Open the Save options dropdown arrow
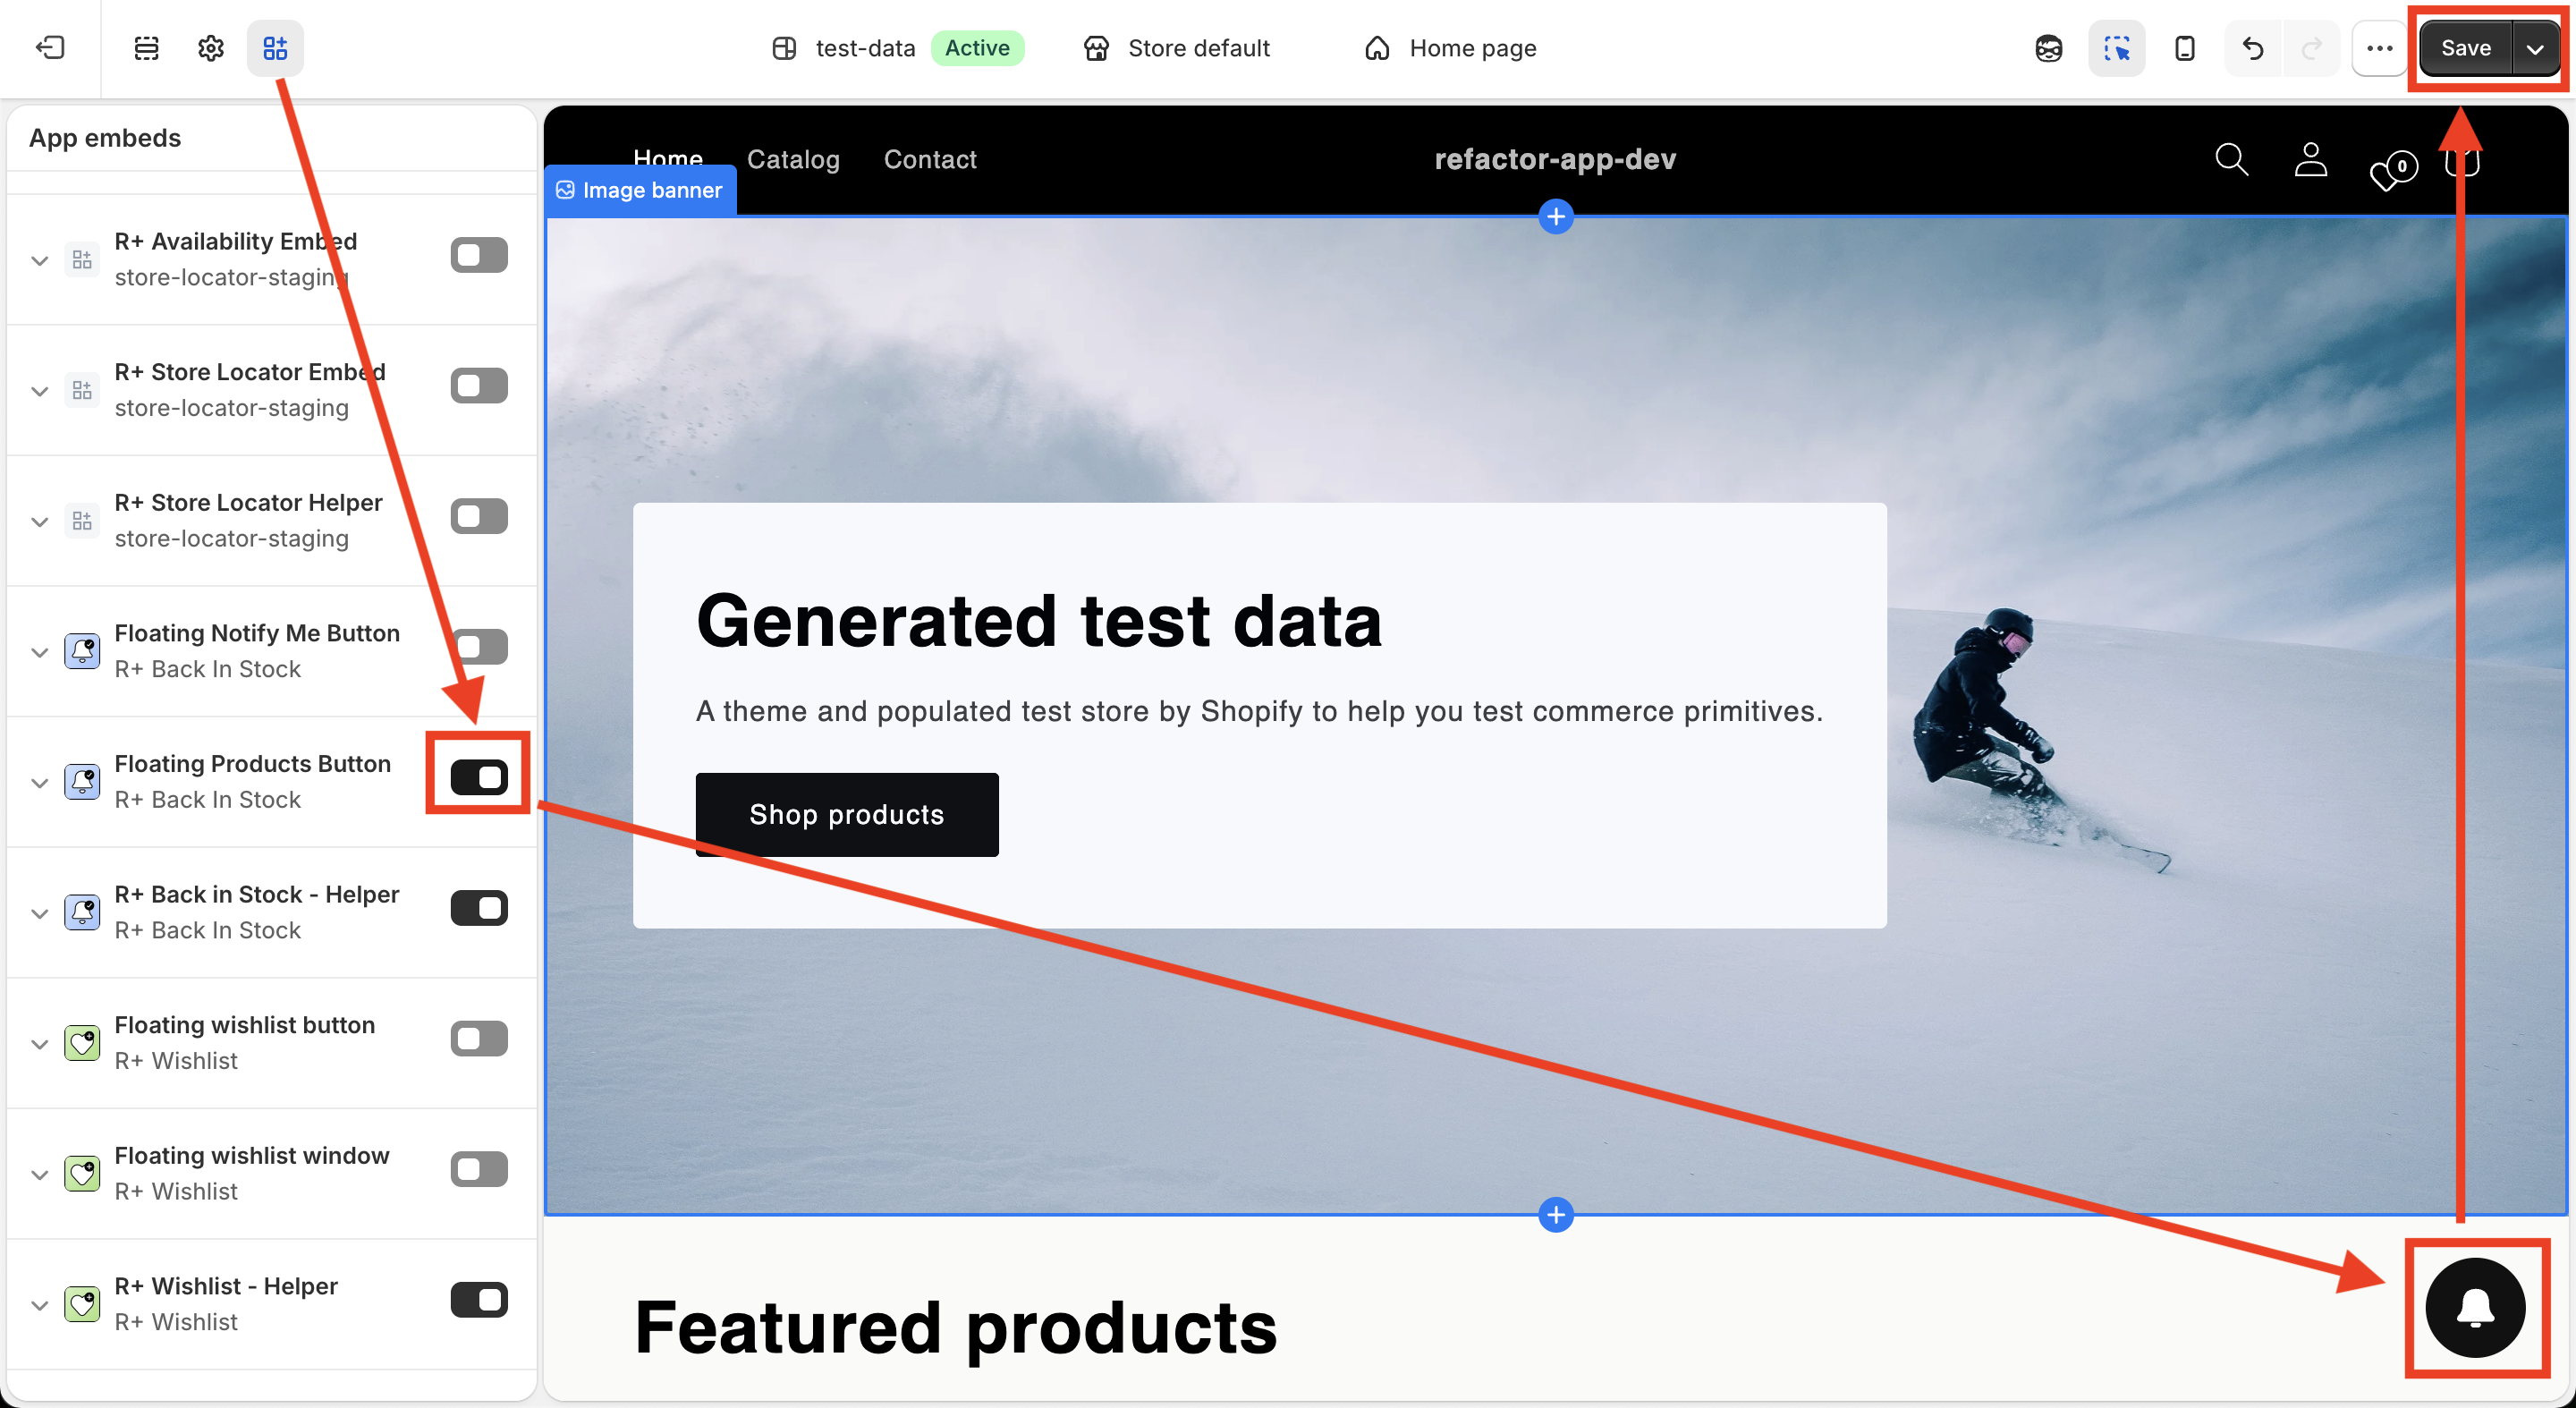 pyautogui.click(x=2535, y=48)
